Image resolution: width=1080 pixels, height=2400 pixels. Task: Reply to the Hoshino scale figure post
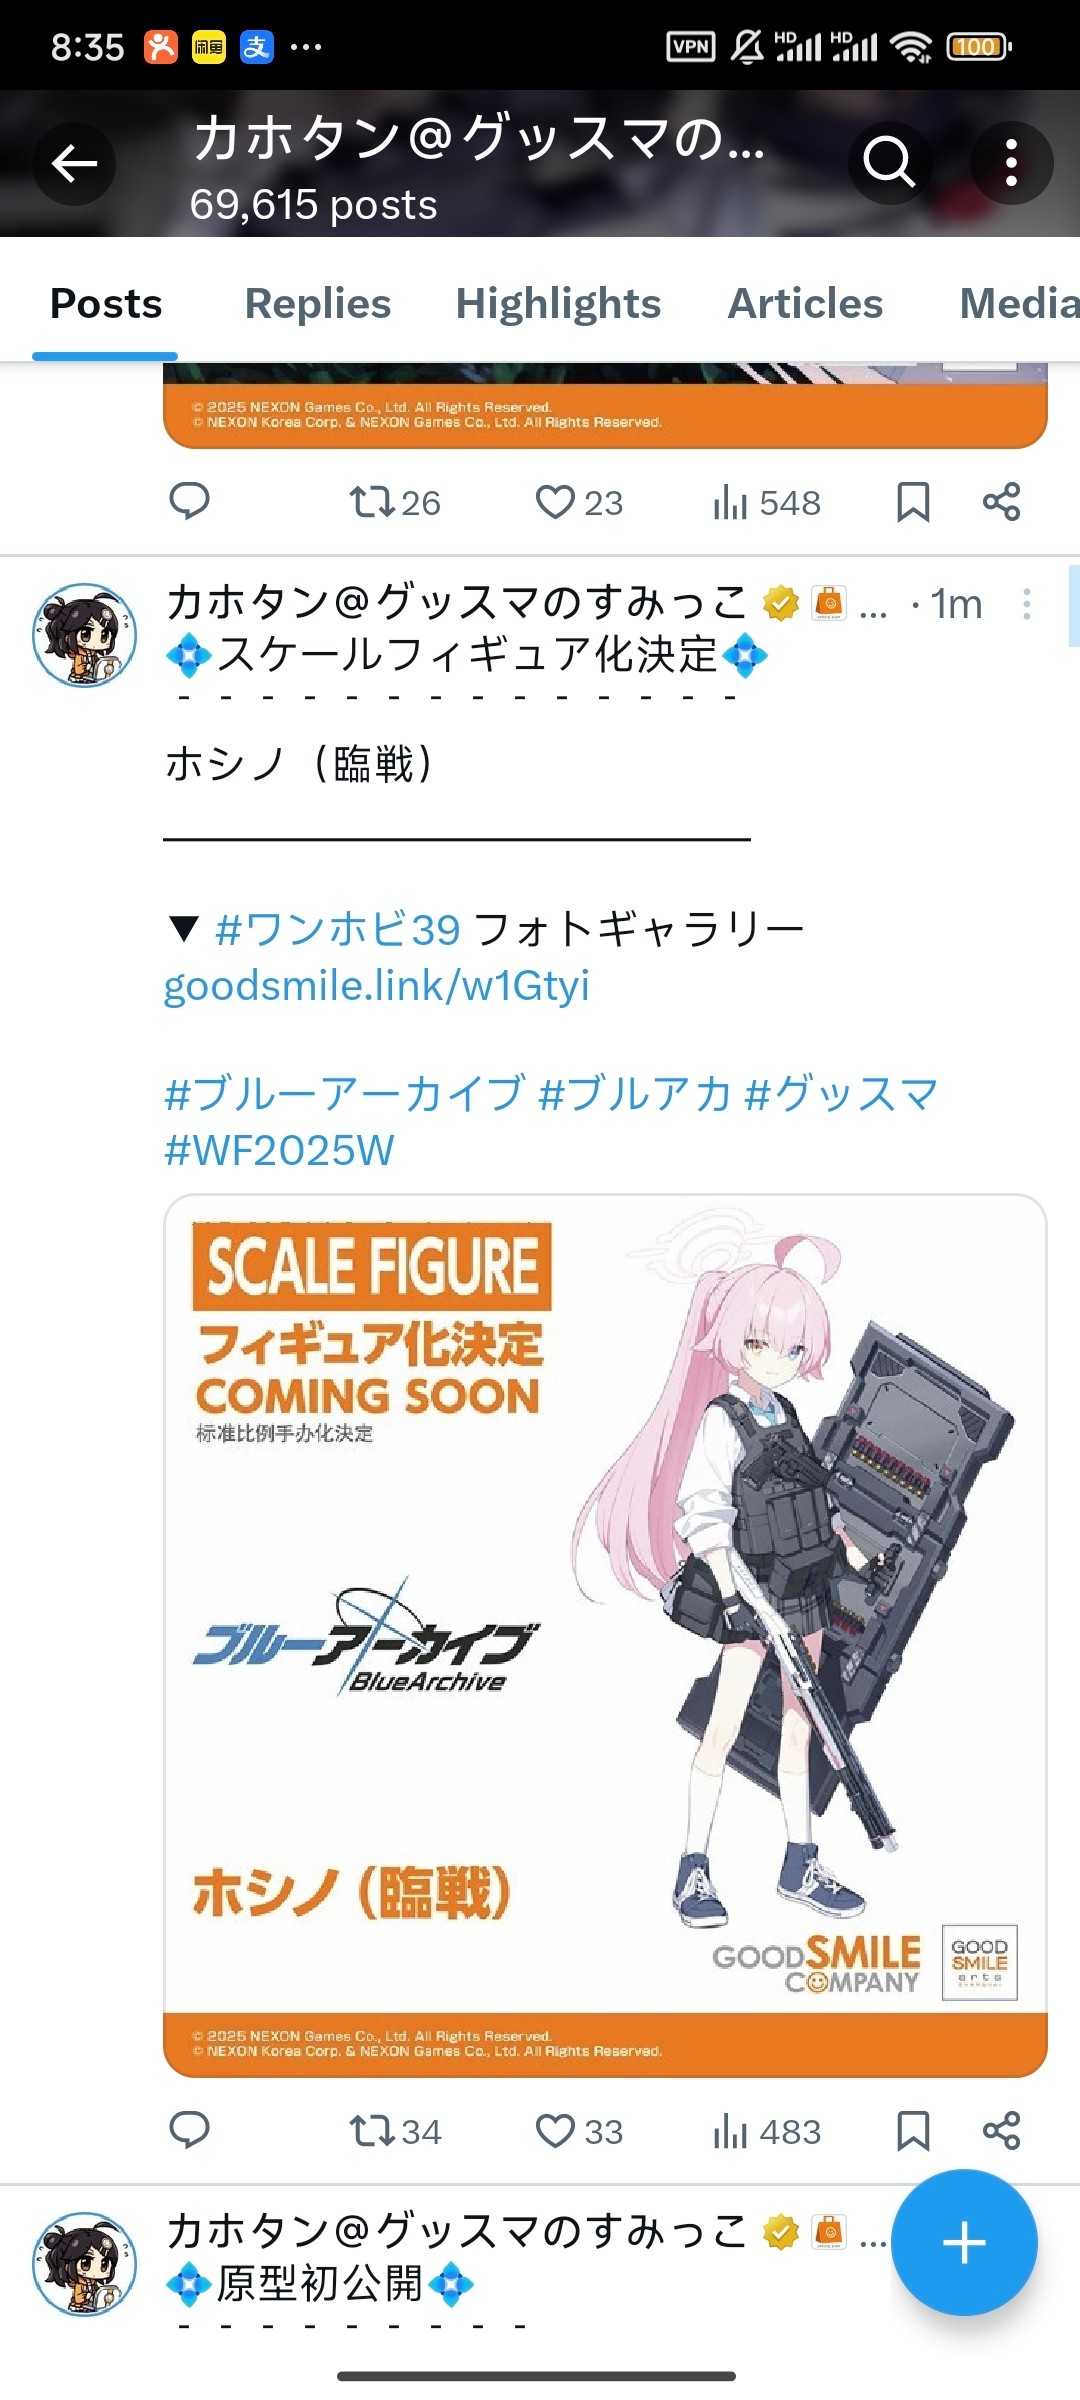[x=189, y=2130]
